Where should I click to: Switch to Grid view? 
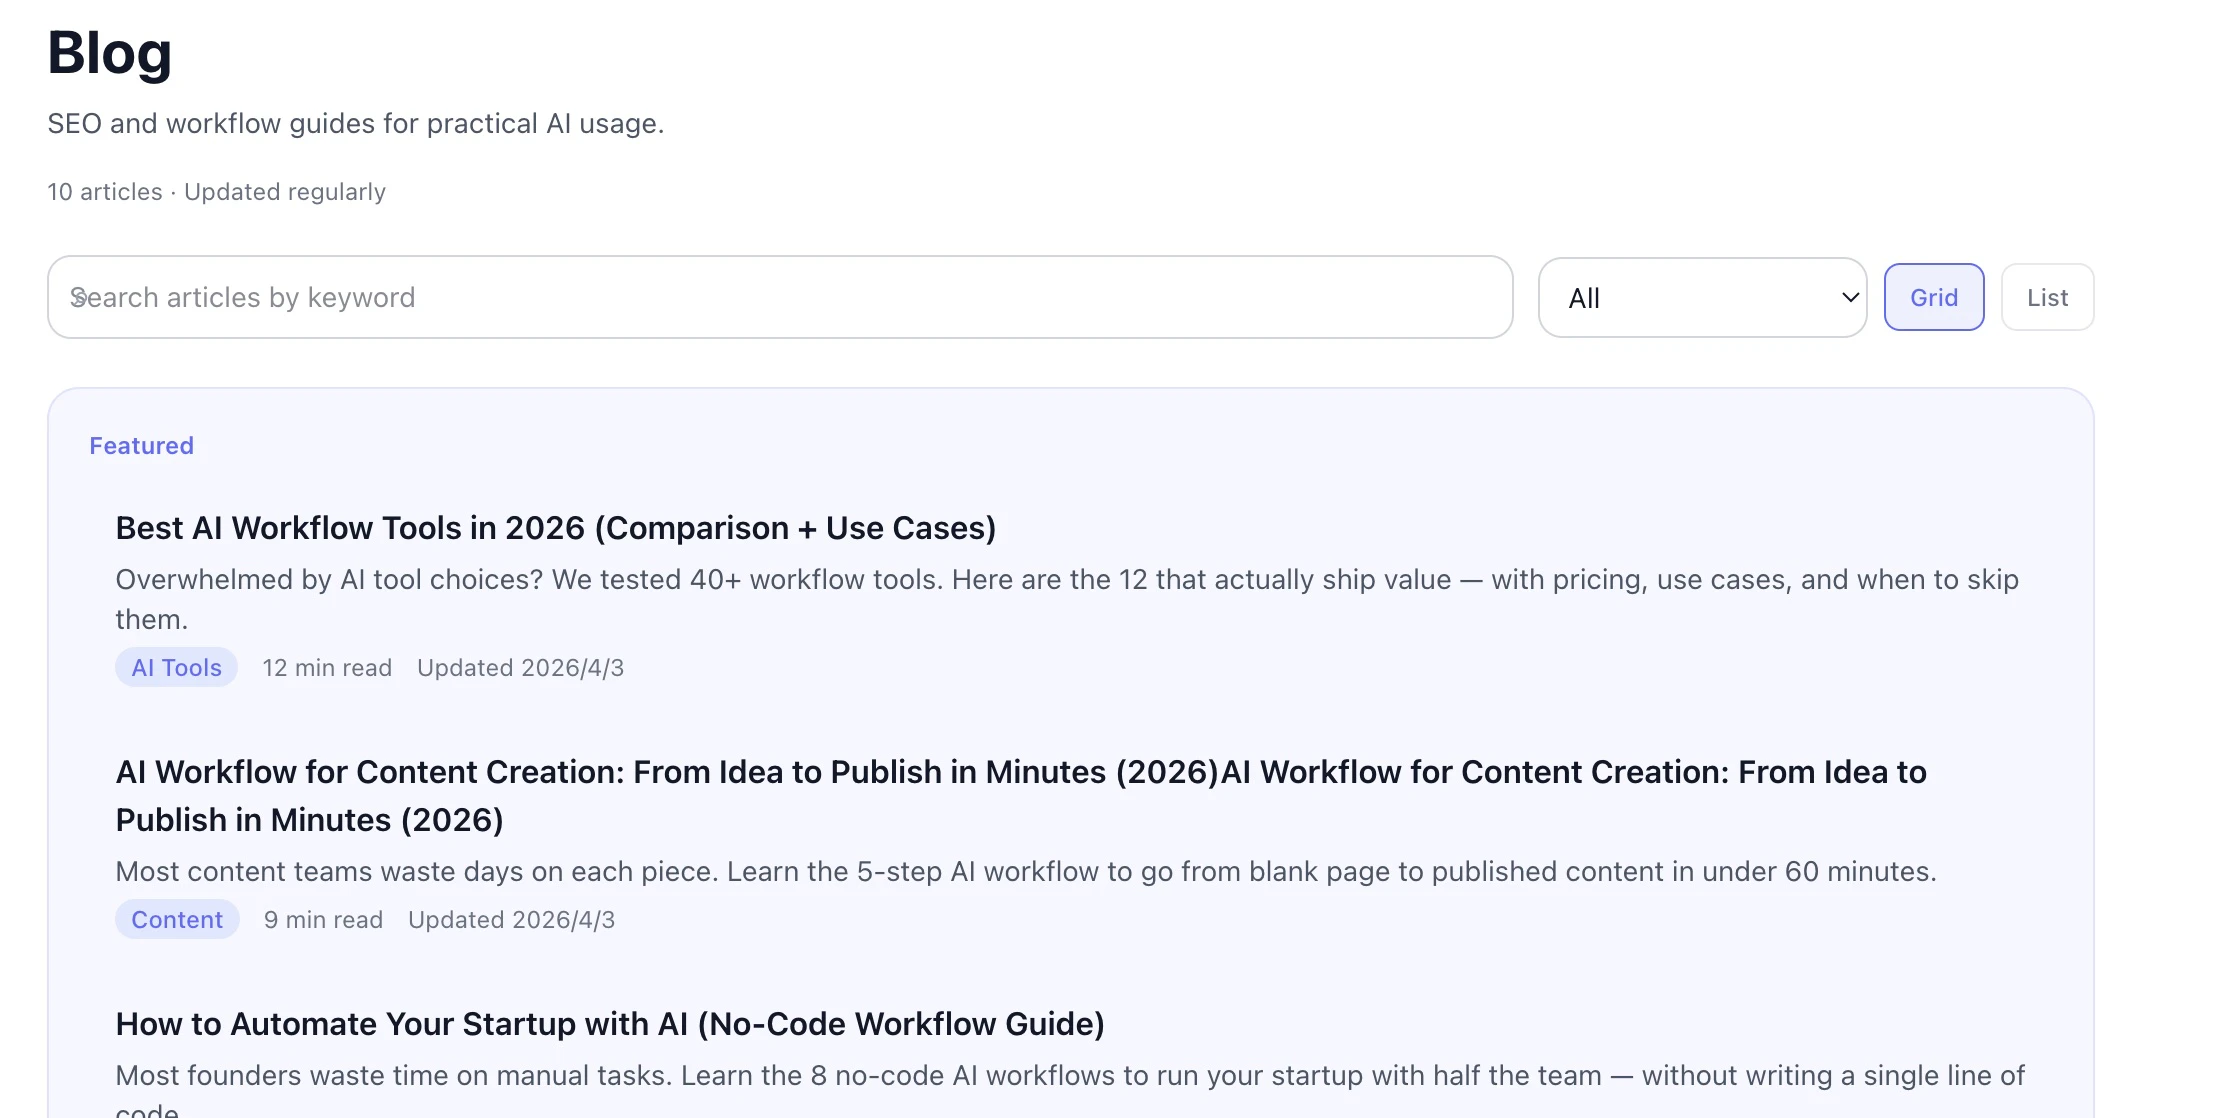click(1934, 297)
